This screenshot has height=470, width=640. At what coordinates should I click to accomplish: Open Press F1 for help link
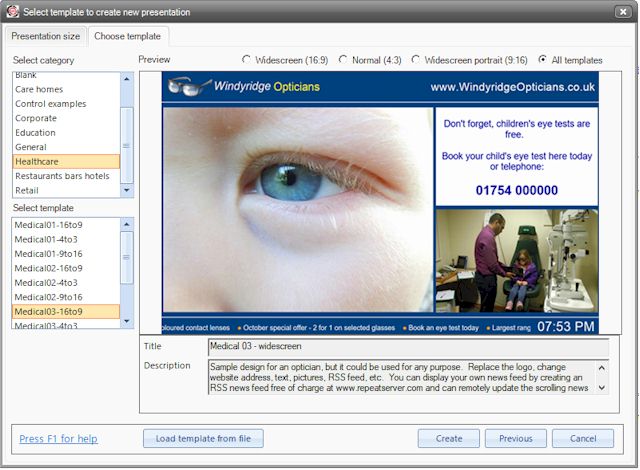point(58,439)
